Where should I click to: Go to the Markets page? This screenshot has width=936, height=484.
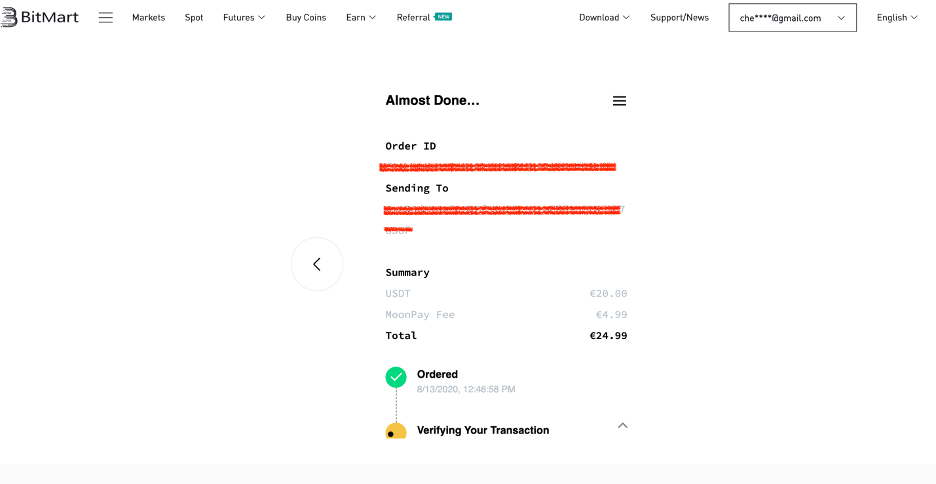[x=148, y=17]
